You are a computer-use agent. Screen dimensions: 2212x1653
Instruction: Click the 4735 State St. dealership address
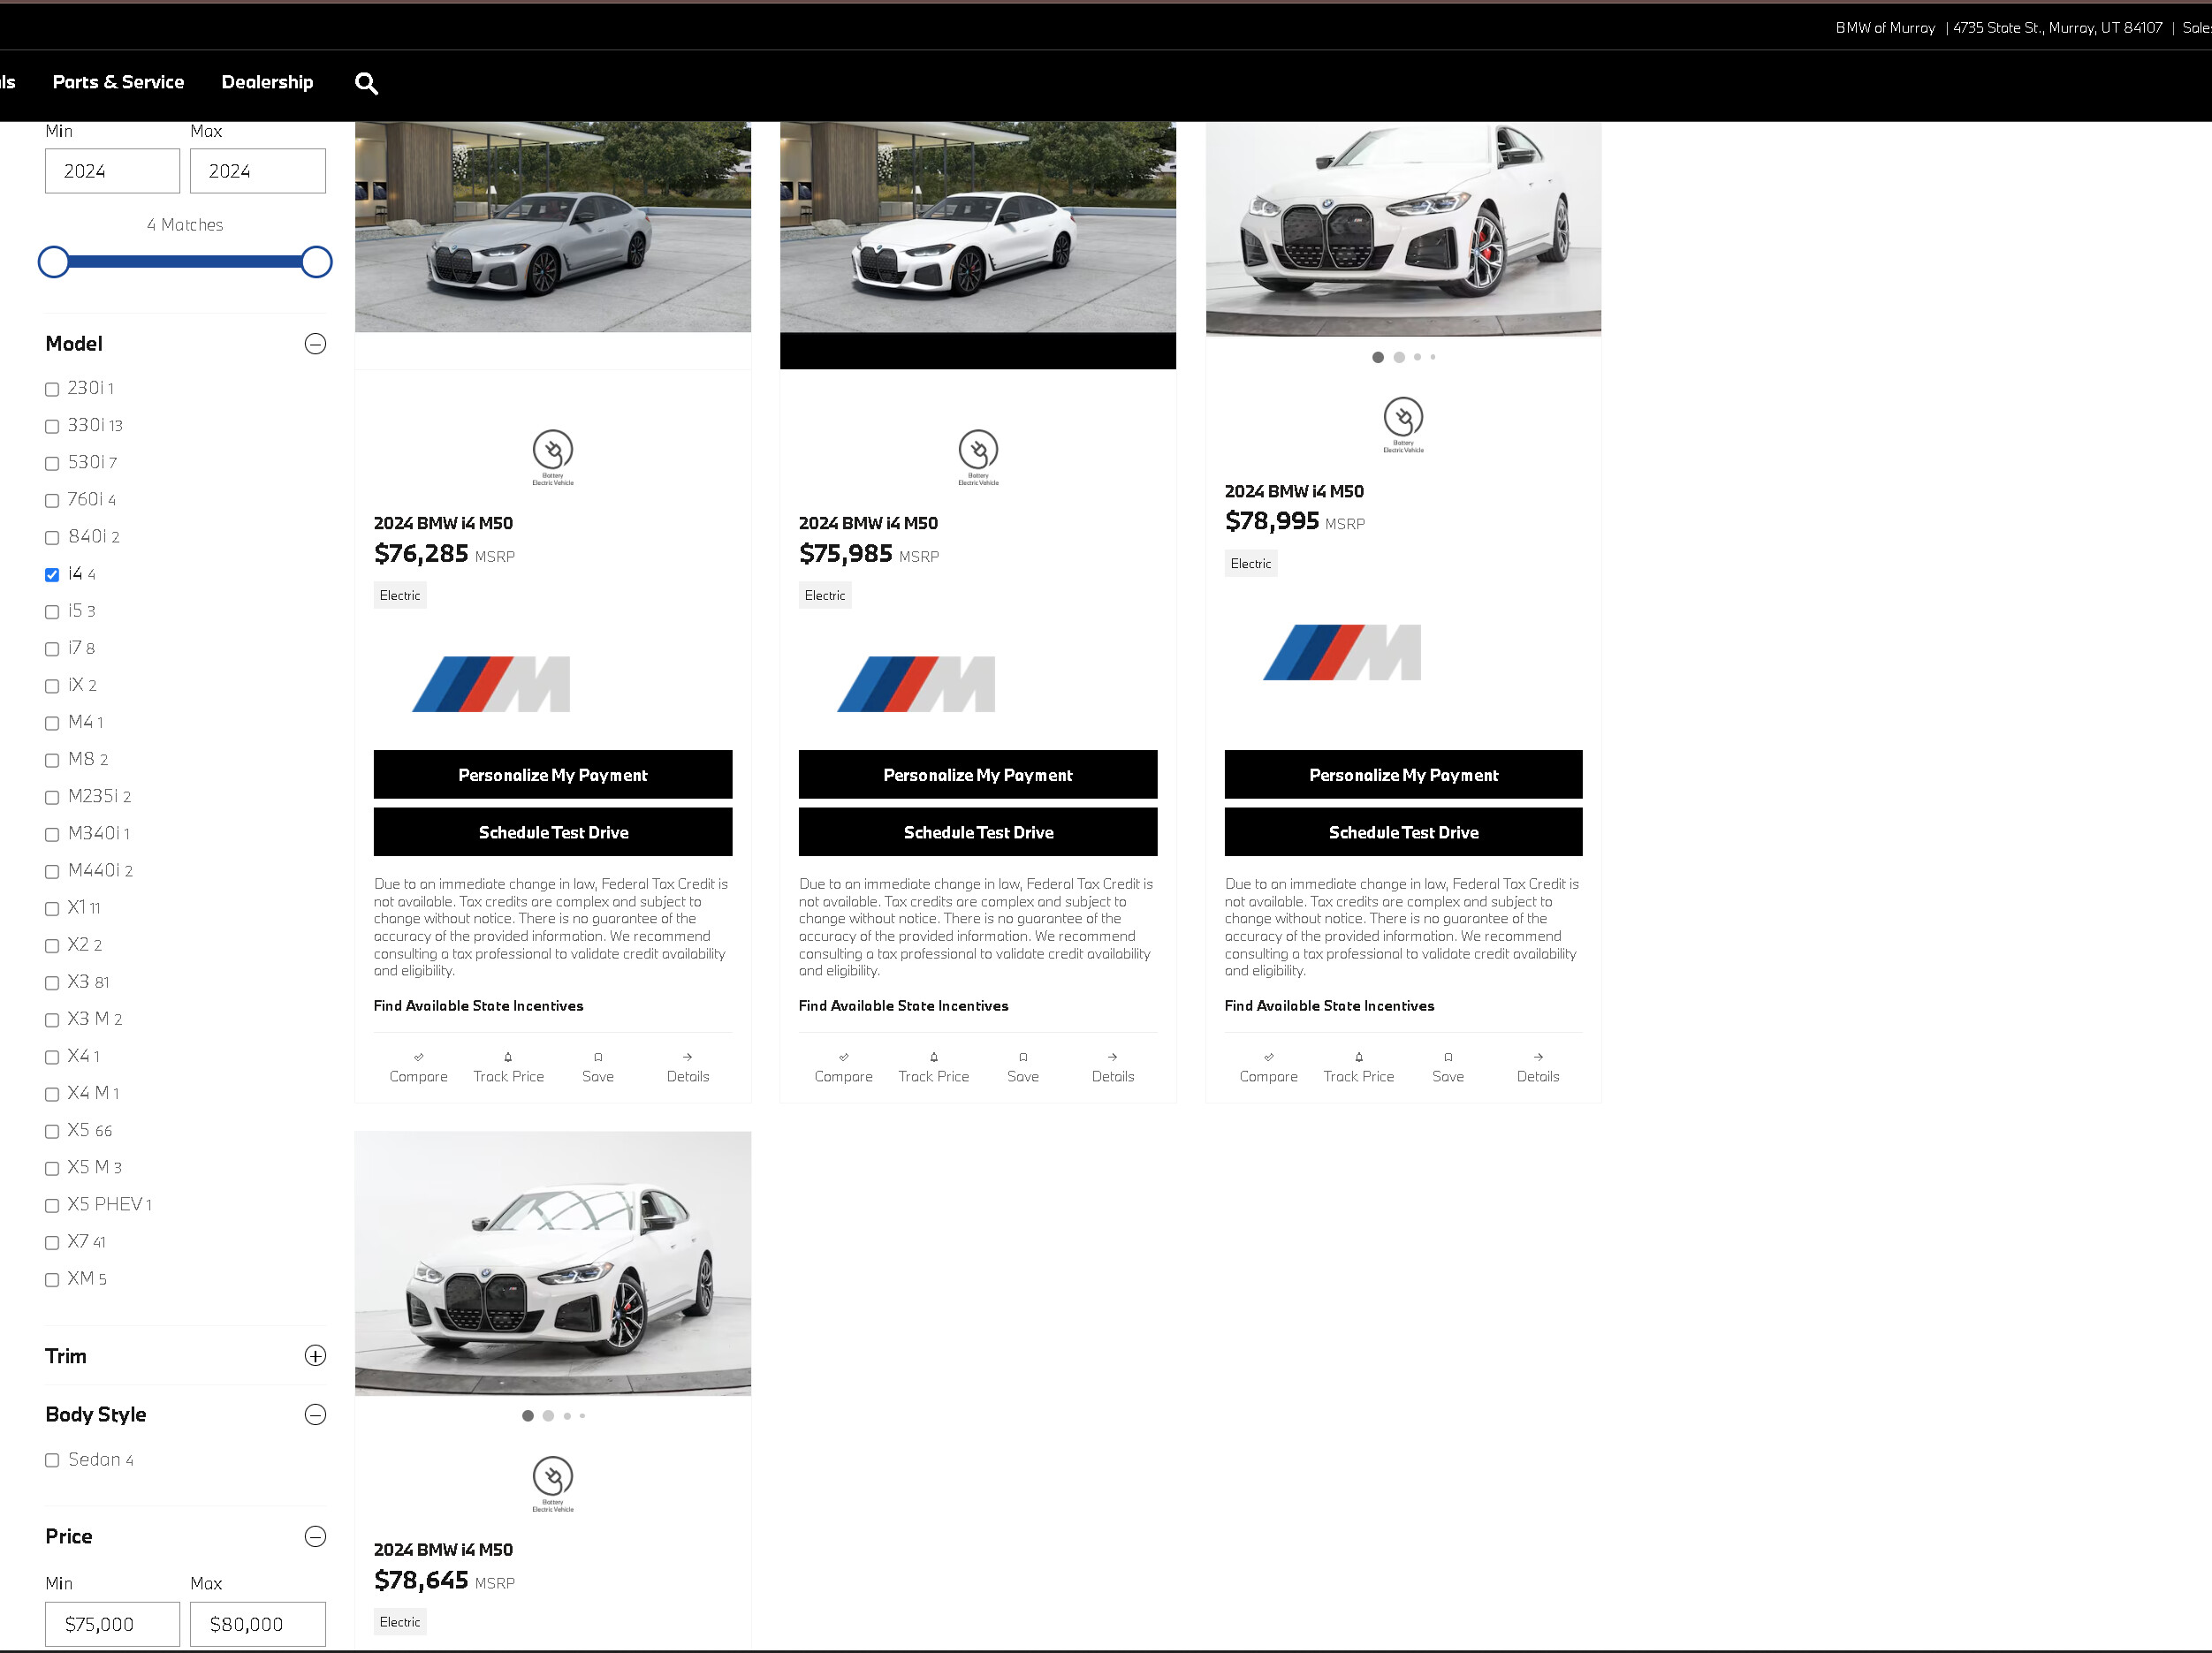point(2057,28)
